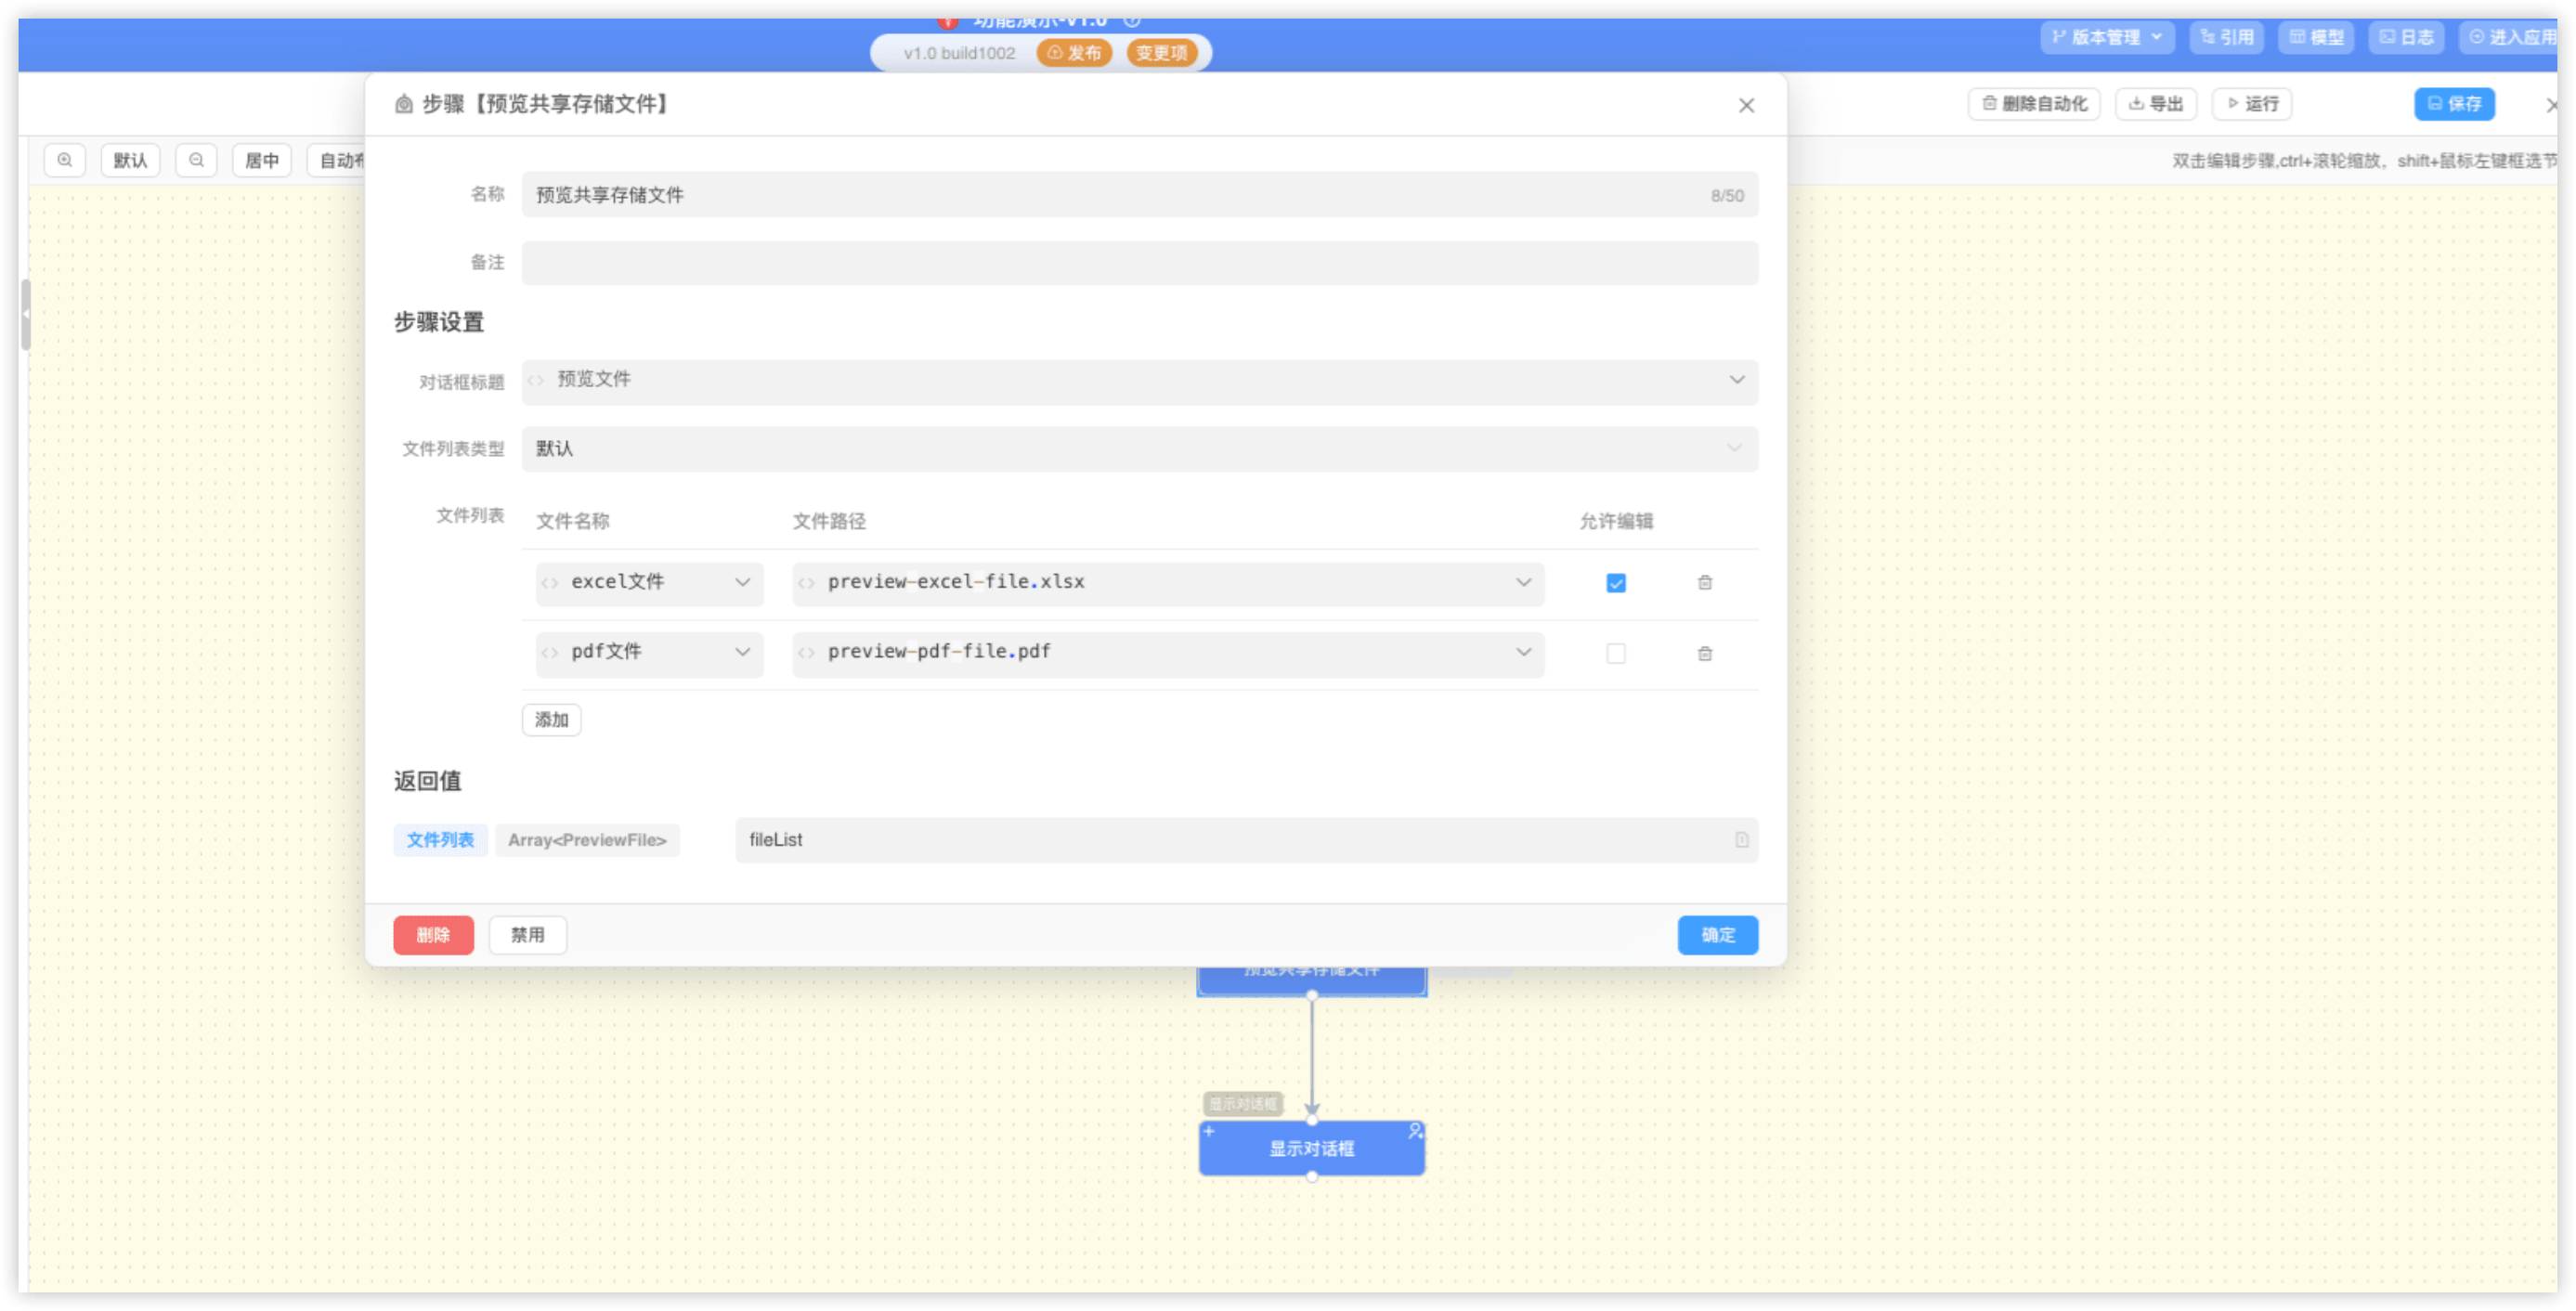Delete the pdf文件 row via trash icon
The height and width of the screenshot is (1311, 2576).
click(1705, 654)
